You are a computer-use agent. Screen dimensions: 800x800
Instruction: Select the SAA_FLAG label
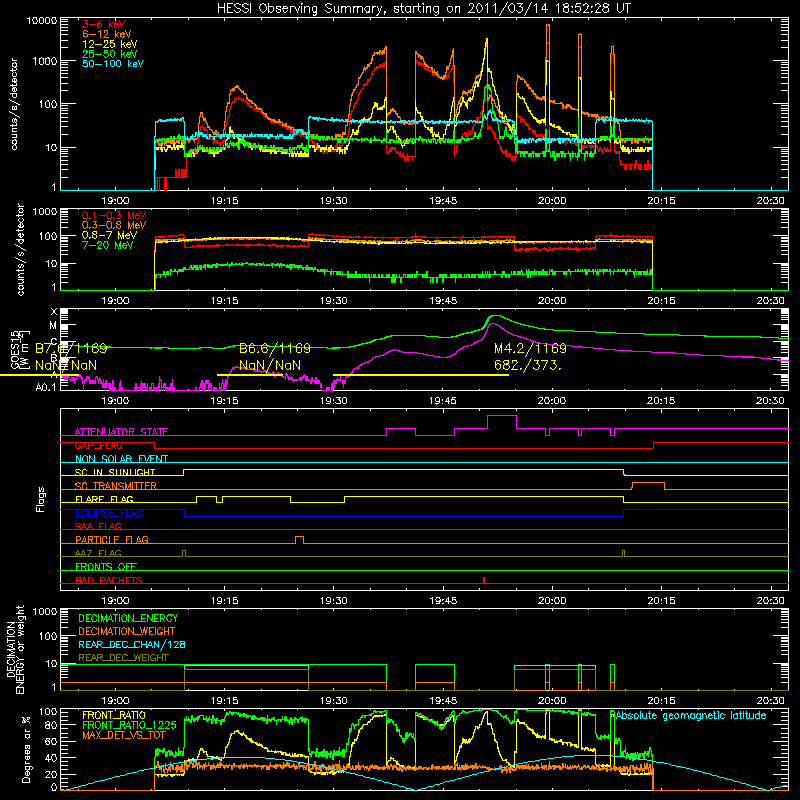tap(98, 527)
